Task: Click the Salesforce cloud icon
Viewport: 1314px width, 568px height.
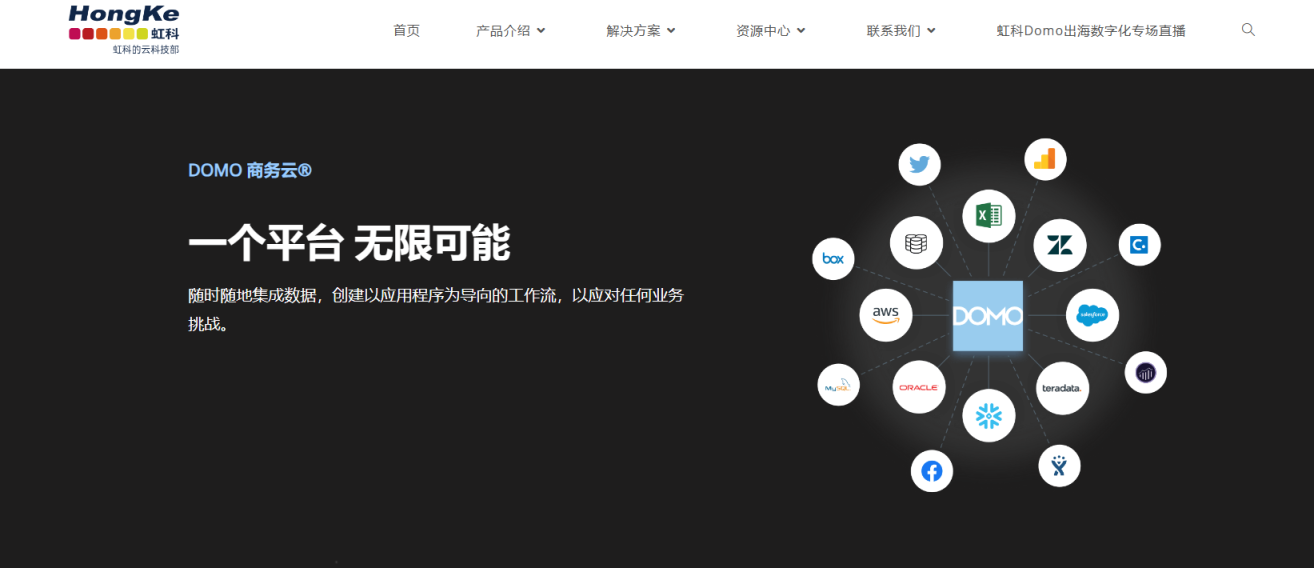Action: click(1092, 316)
